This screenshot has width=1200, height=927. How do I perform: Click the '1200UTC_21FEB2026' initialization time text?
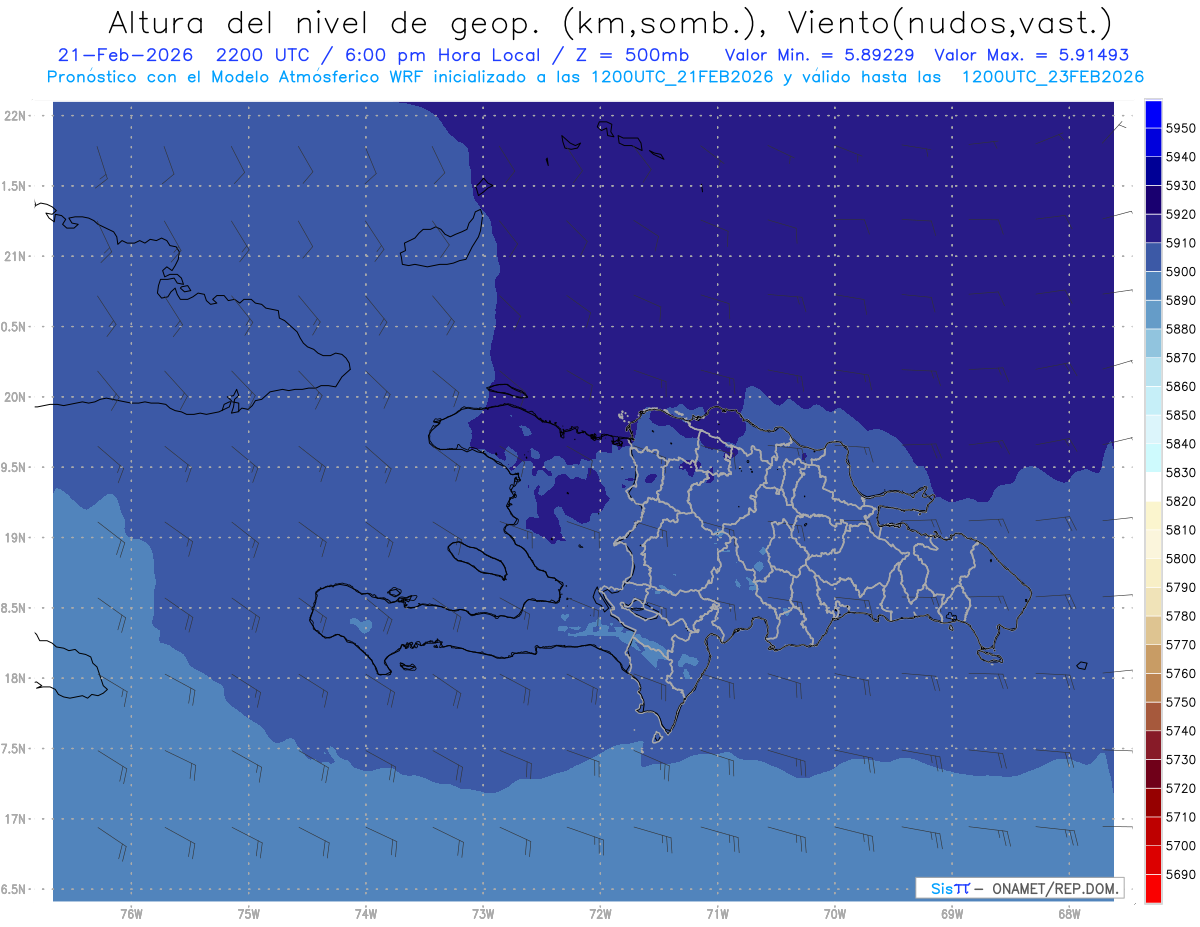click(x=682, y=77)
